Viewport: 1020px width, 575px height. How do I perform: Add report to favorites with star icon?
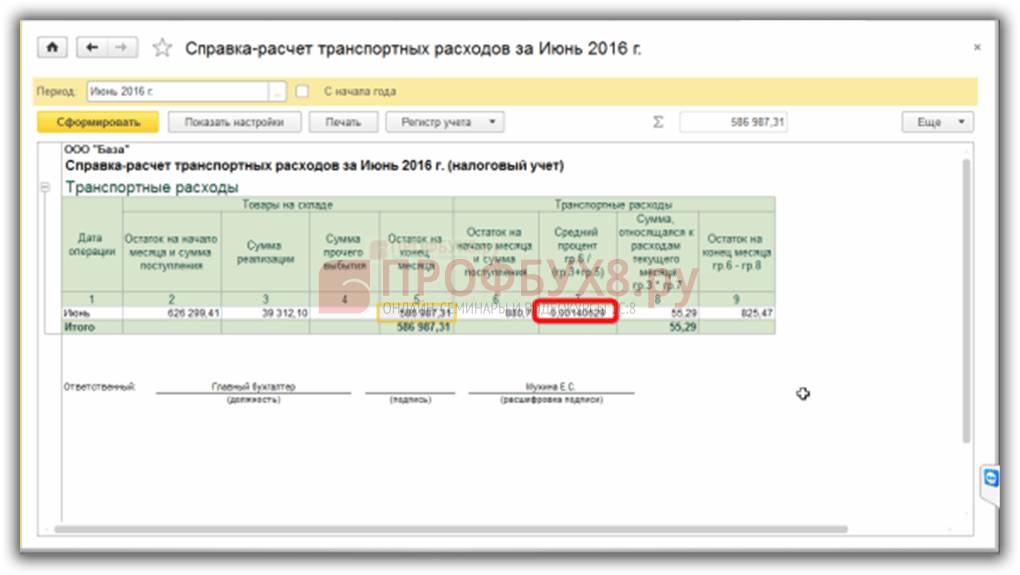click(x=162, y=48)
